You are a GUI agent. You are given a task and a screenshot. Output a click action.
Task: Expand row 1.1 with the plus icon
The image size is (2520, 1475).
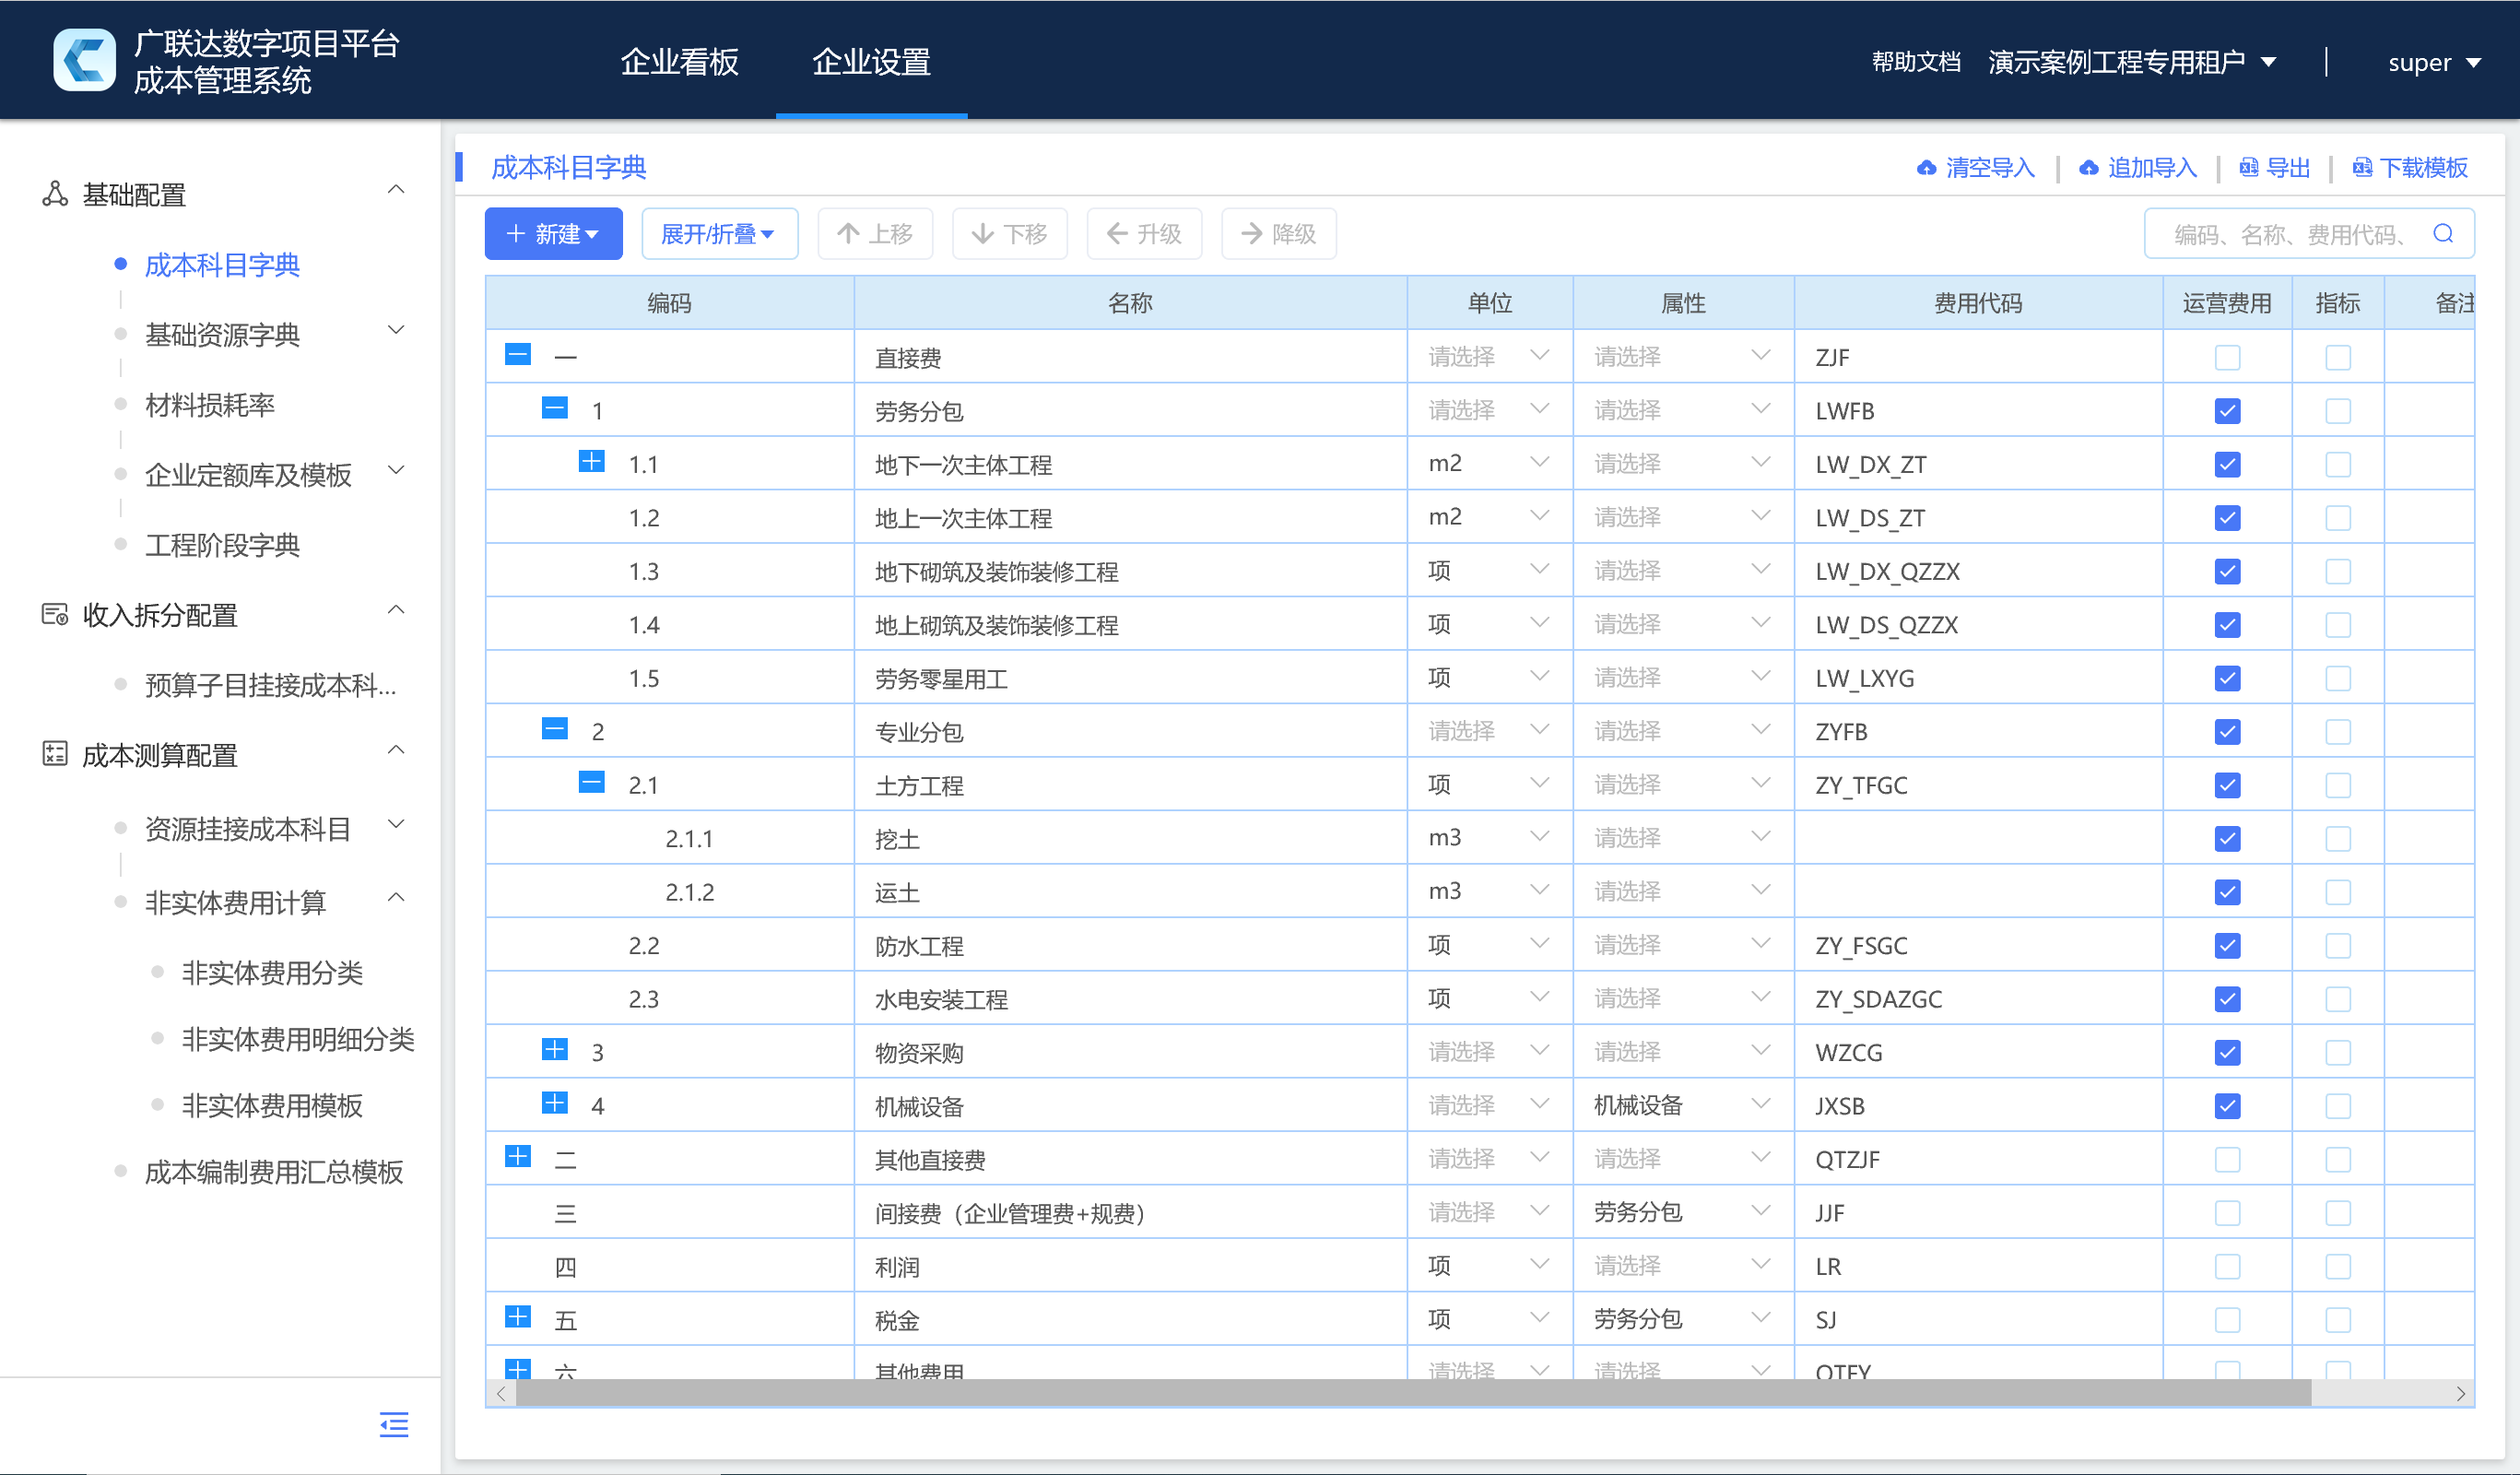pos(592,462)
